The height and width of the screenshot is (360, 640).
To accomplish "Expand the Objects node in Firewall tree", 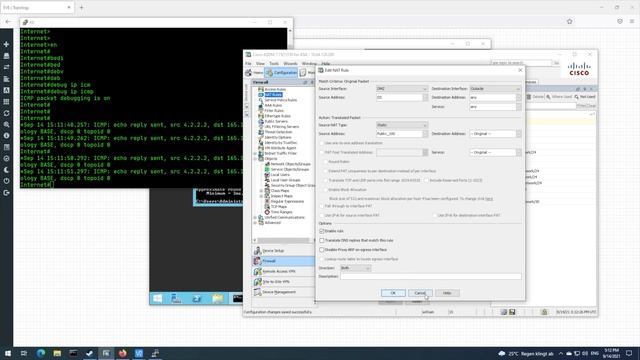I will tap(256, 159).
